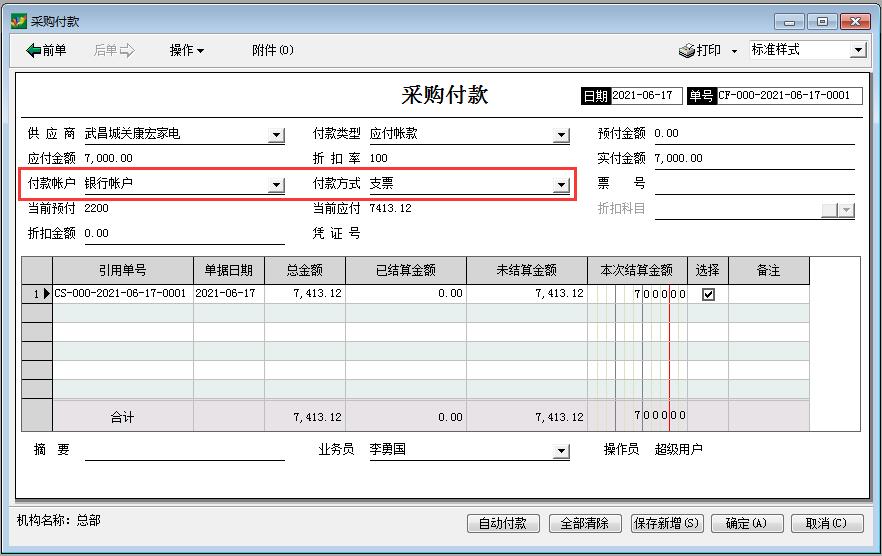This screenshot has height=556, width=882.
Task: Click the 折扣金额 input field
Action: tap(184, 234)
